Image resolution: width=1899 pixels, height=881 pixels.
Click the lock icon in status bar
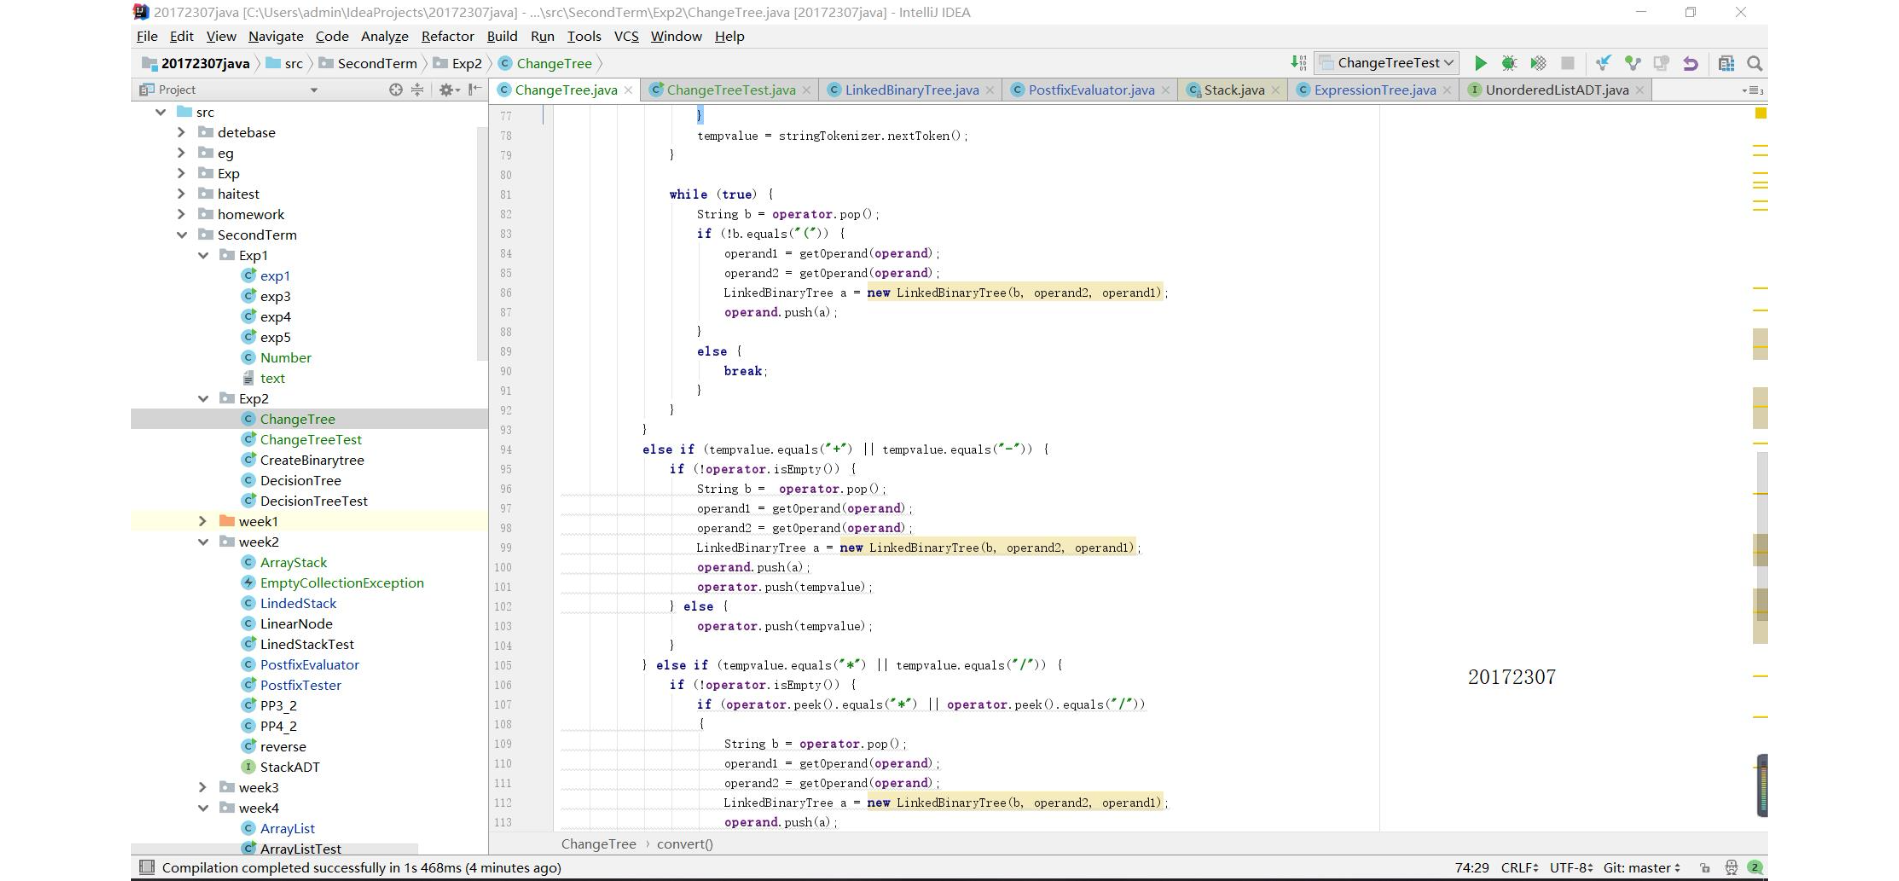click(1705, 868)
